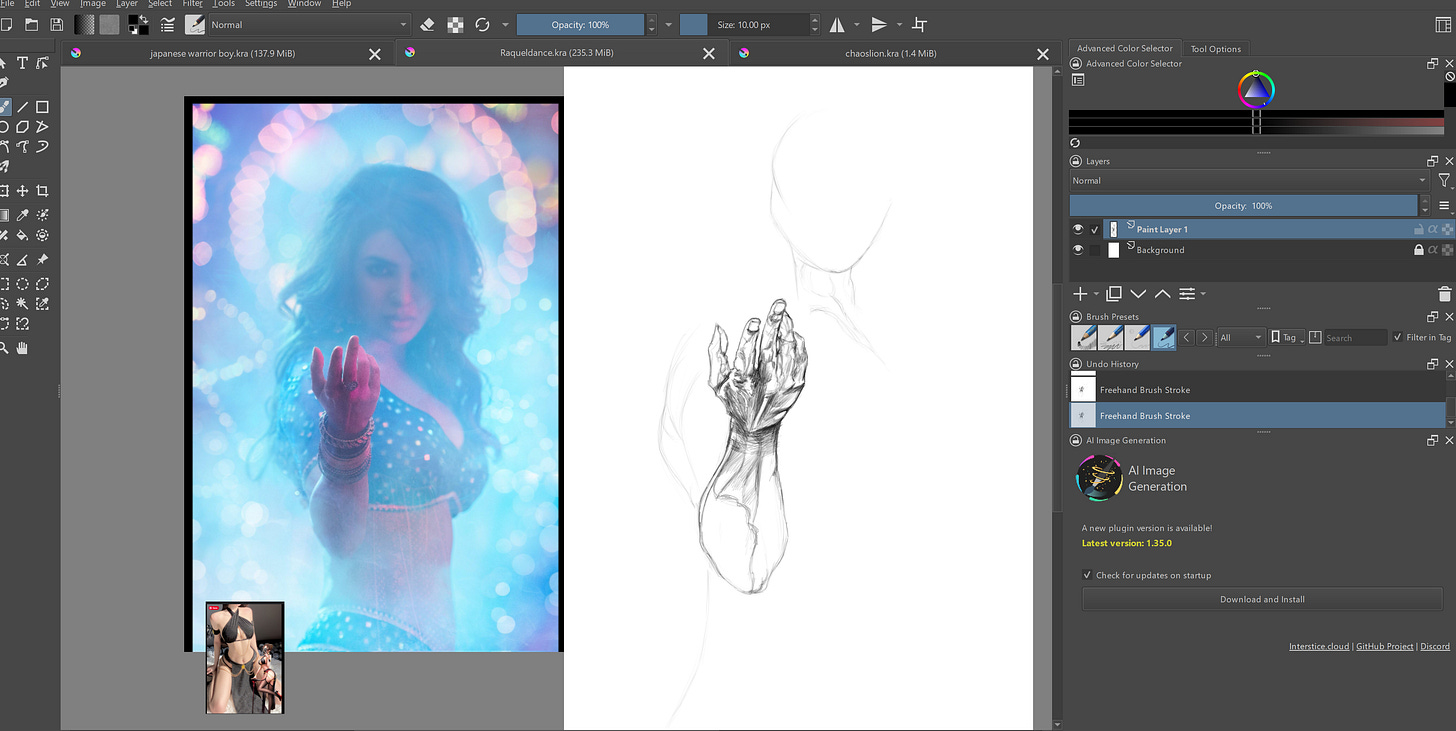Enable eraser mode in top toolbar
1456x731 pixels.
coord(427,25)
